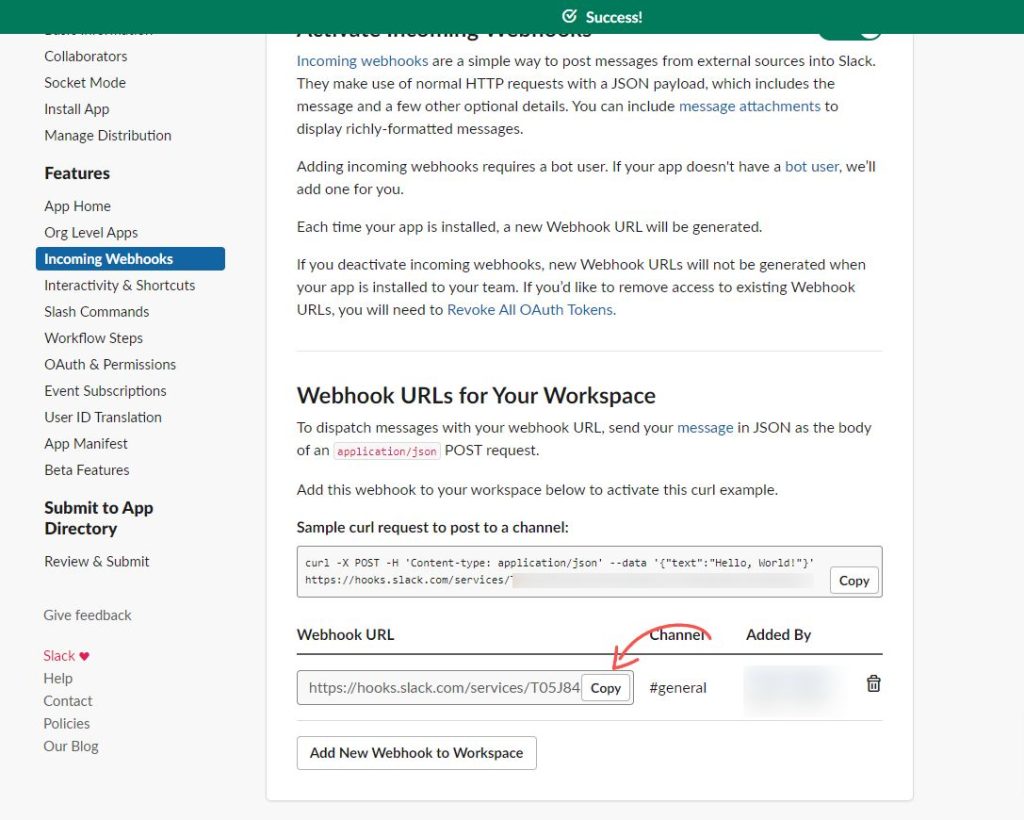This screenshot has height=820, width=1024.
Task: Open the Incoming webhooks documentation link
Action: [x=362, y=61]
